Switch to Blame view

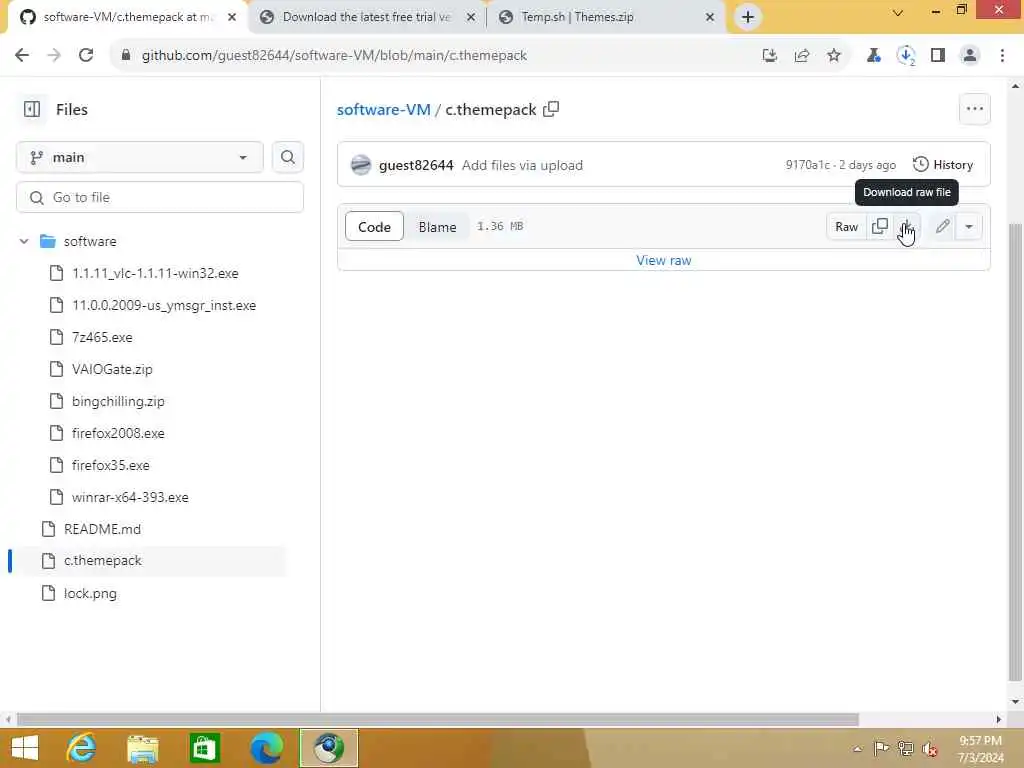(438, 227)
